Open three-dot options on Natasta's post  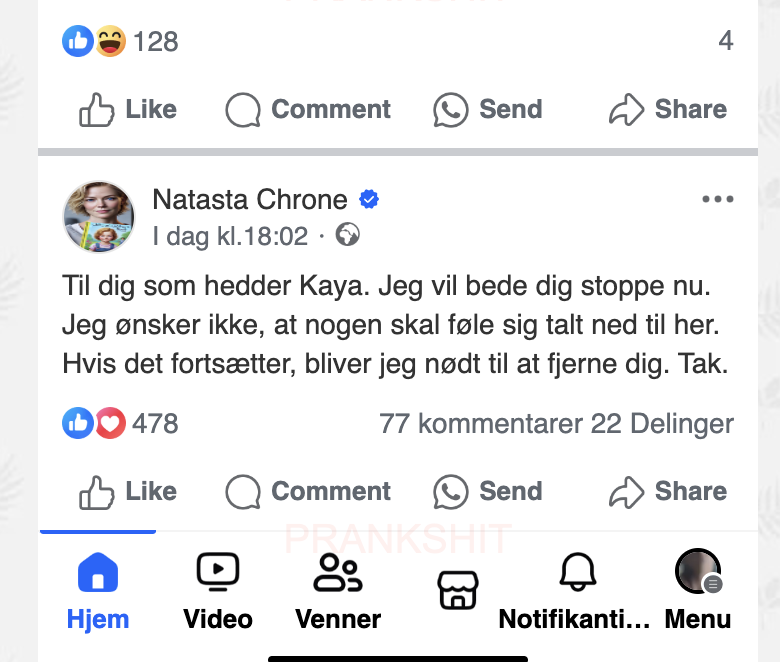[717, 199]
